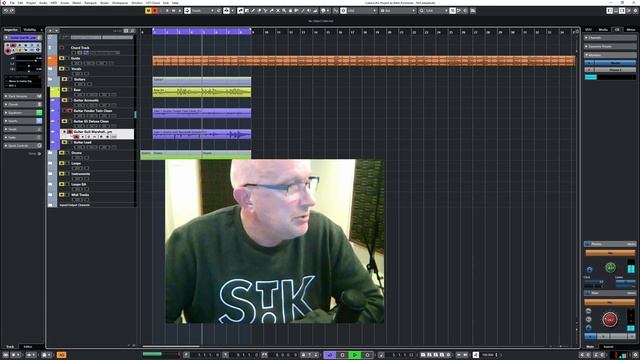Click the Redo arrow in the toolbar
640x360 pixels.
point(12,11)
